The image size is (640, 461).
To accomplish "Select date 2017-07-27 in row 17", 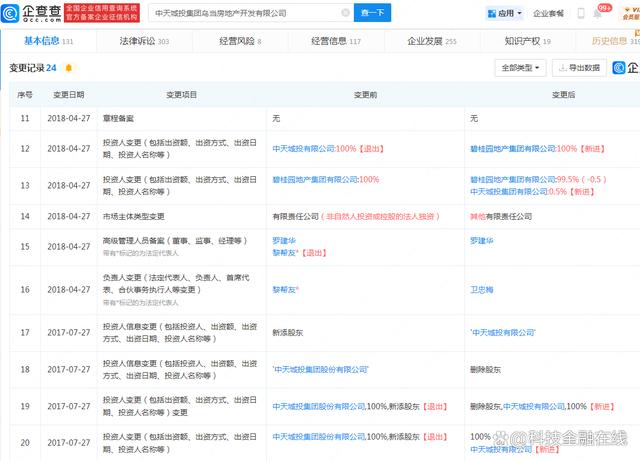I will point(69,332).
